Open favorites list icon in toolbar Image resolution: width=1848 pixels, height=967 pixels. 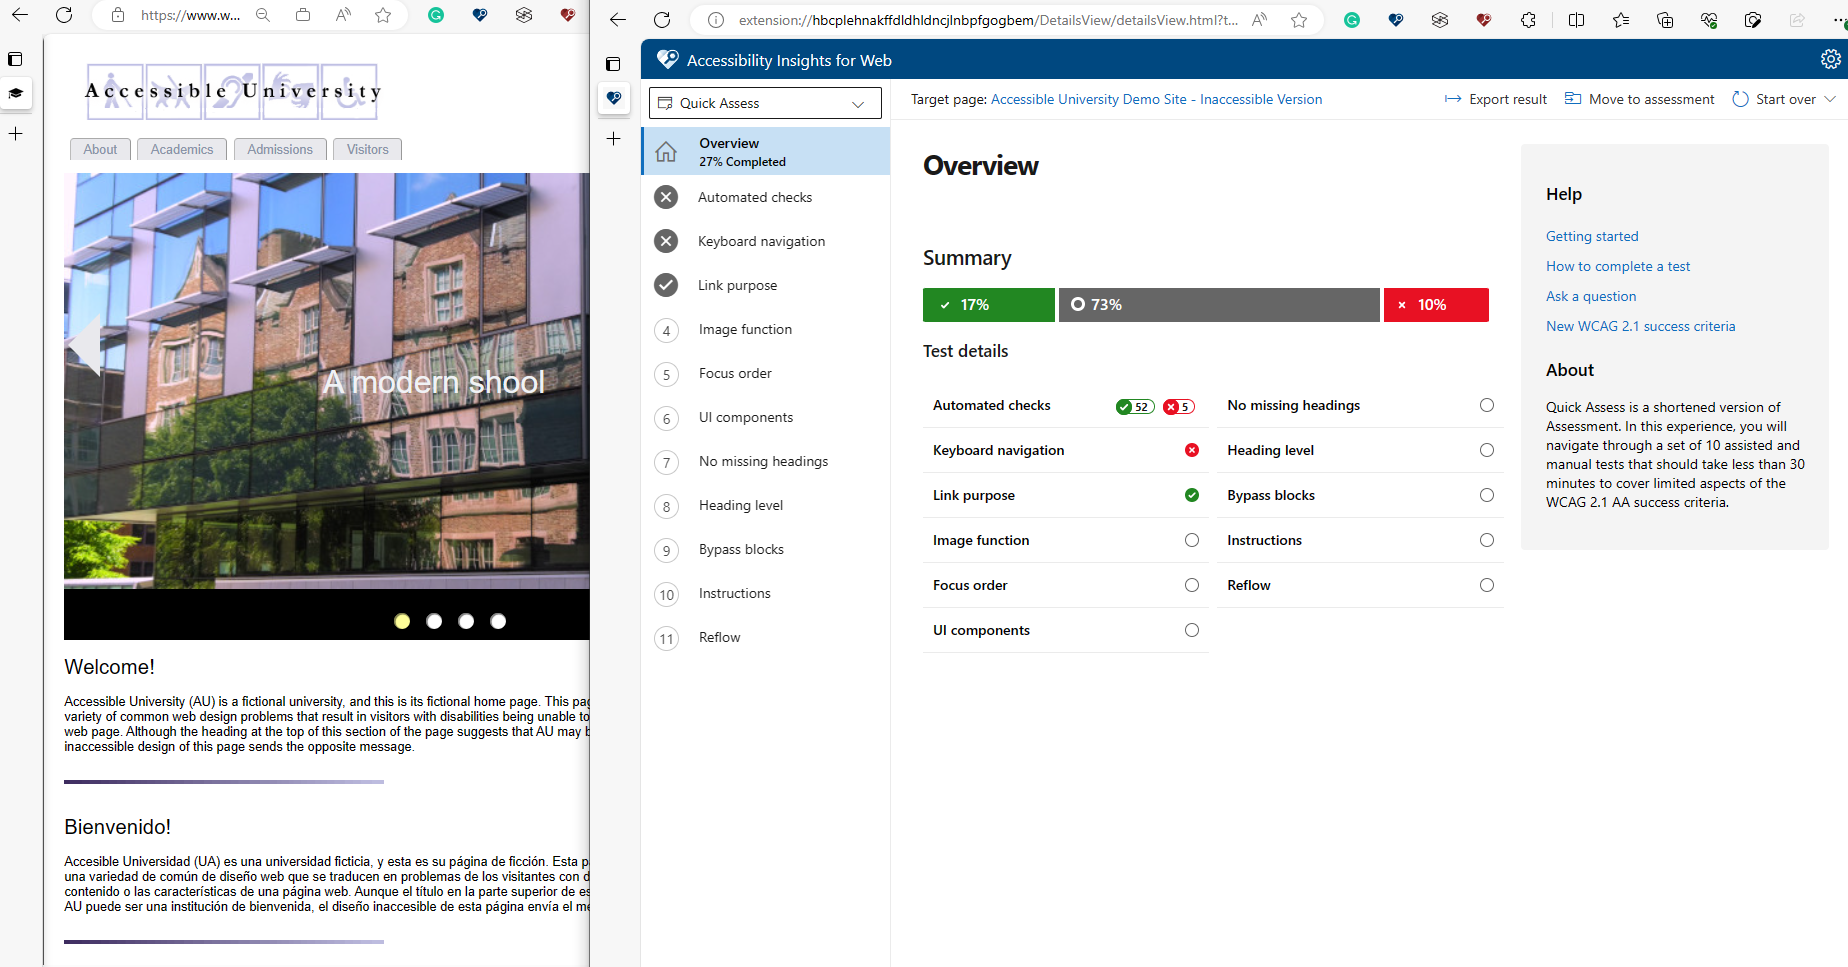1621,20
